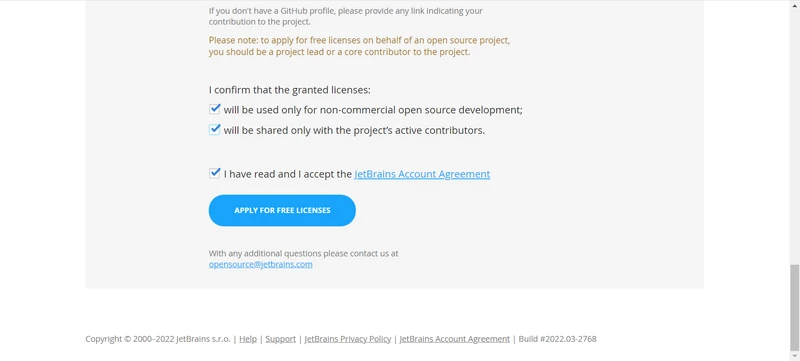Click the 'I have read and I accept the' label
The image size is (800, 361).
tap(288, 174)
